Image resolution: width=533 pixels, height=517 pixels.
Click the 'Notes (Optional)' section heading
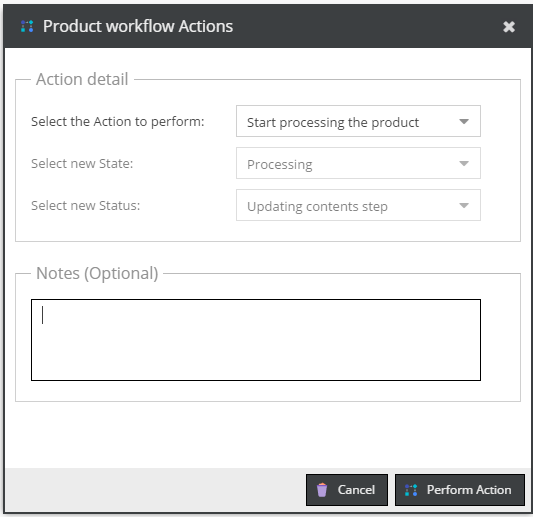click(x=97, y=273)
